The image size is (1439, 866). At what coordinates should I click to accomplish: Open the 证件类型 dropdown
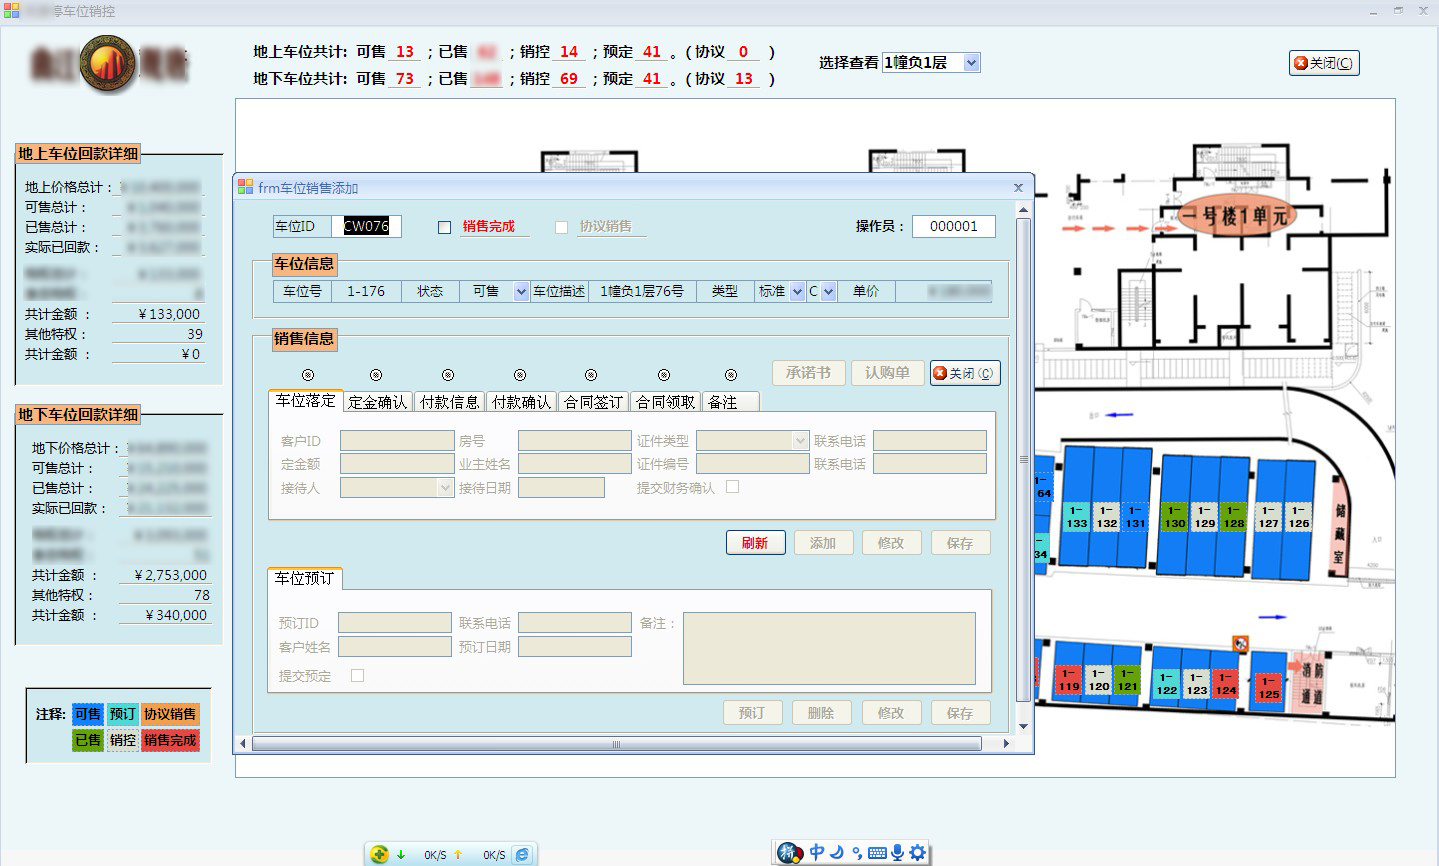pos(800,441)
